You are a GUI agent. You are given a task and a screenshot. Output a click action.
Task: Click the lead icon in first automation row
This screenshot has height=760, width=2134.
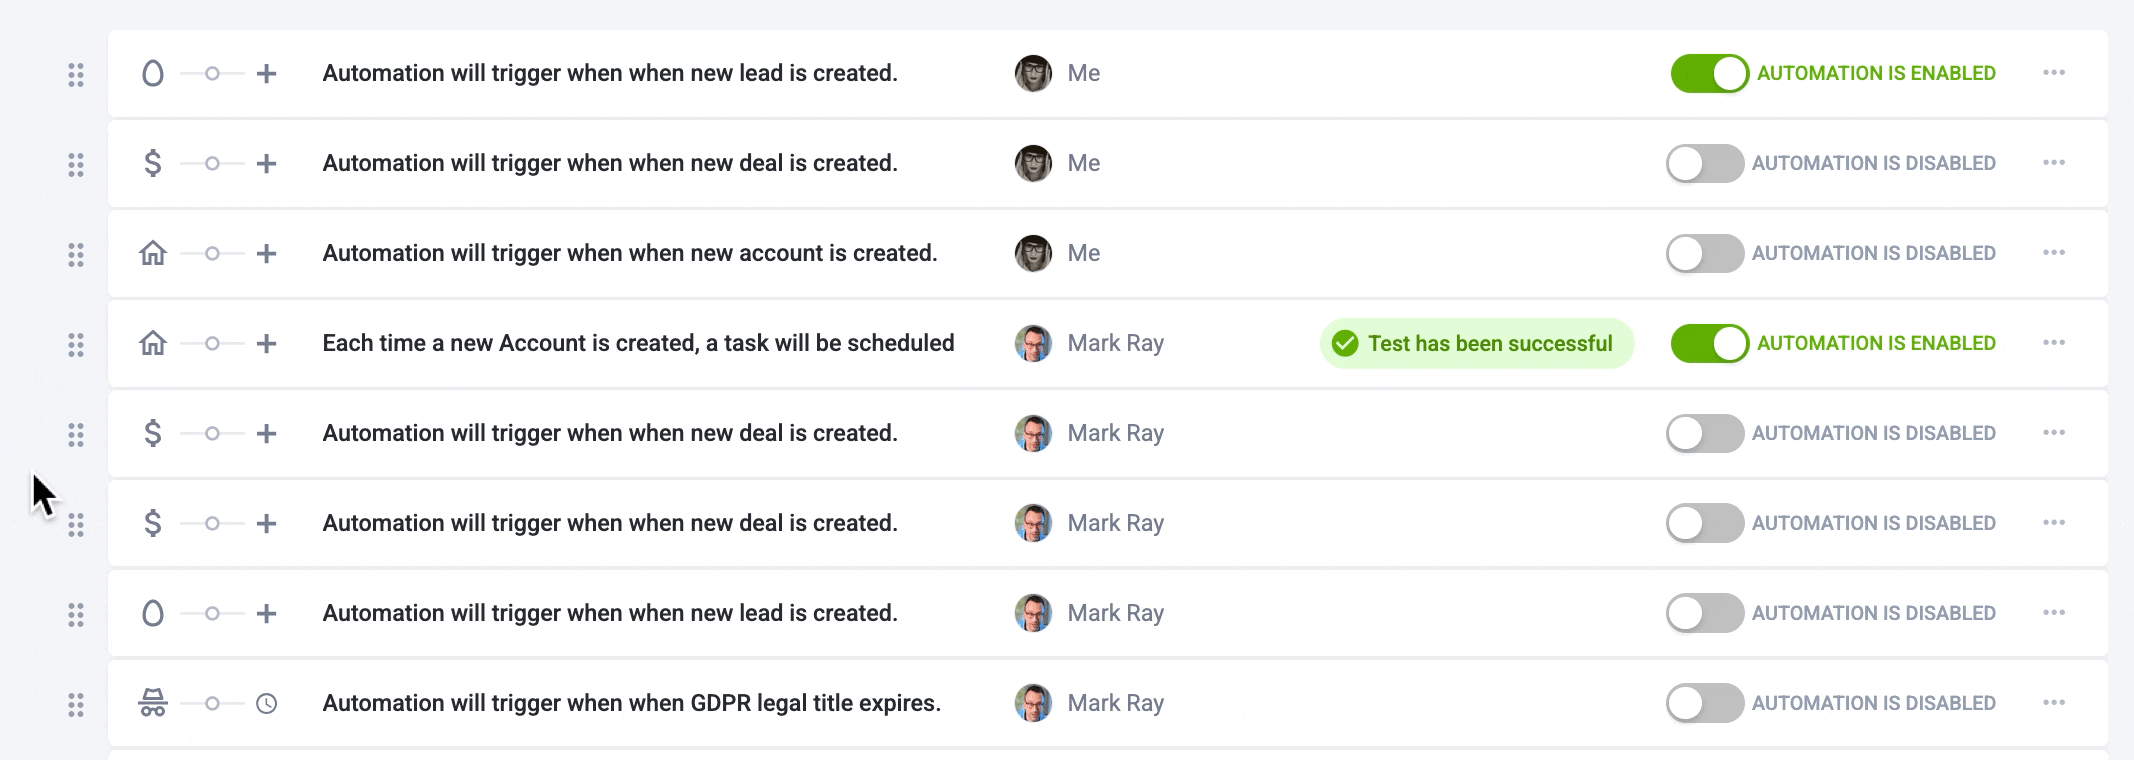pyautogui.click(x=152, y=73)
